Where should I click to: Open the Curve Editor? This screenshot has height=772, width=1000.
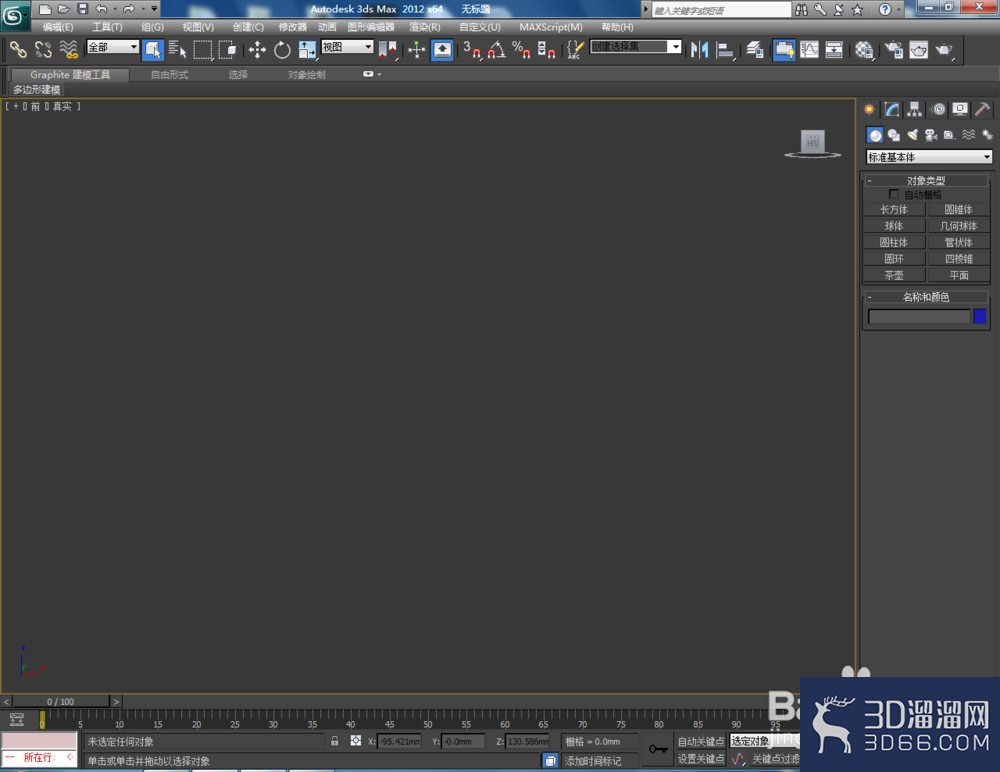(809, 50)
